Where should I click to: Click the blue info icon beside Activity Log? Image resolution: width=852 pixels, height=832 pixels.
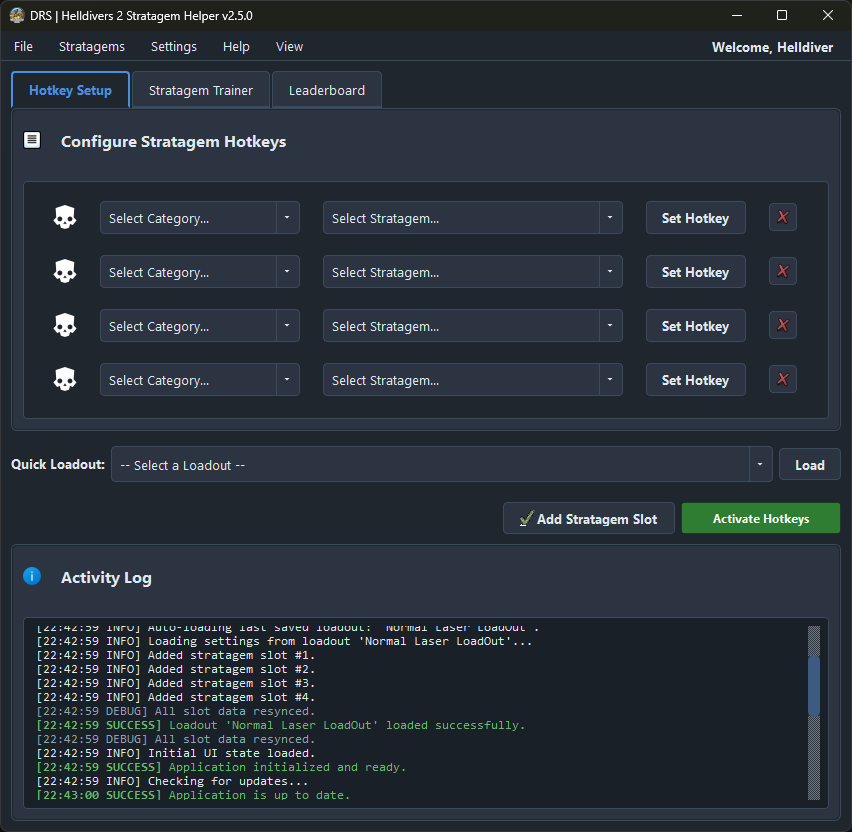point(32,576)
